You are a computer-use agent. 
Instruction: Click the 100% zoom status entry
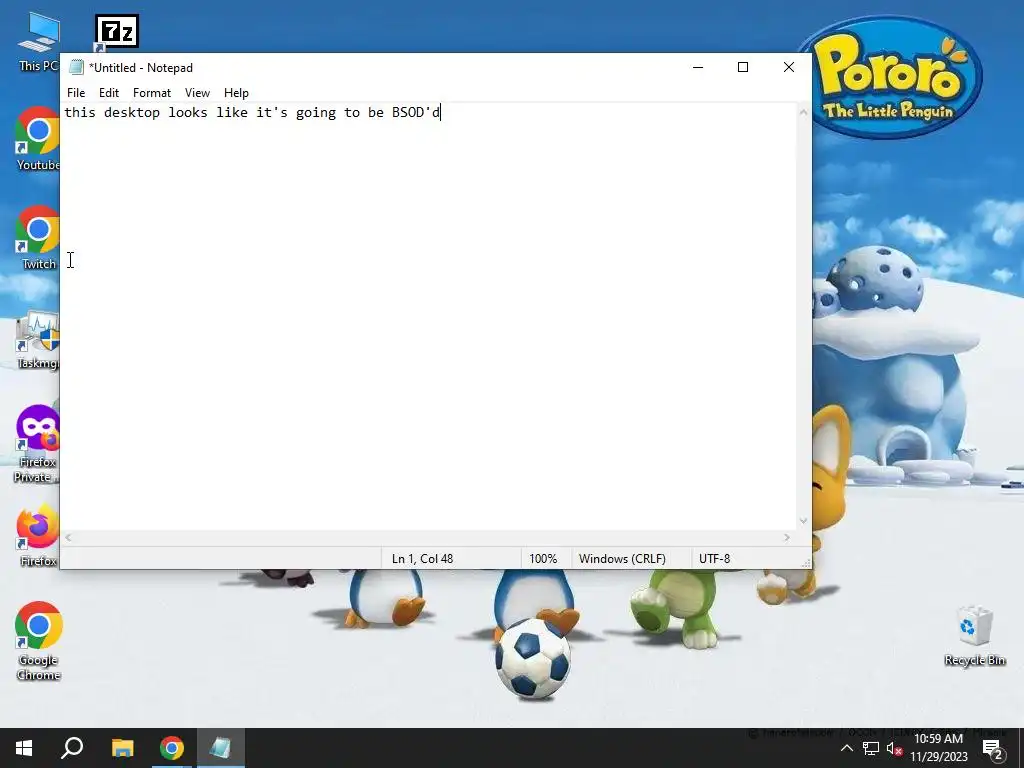[x=543, y=558]
